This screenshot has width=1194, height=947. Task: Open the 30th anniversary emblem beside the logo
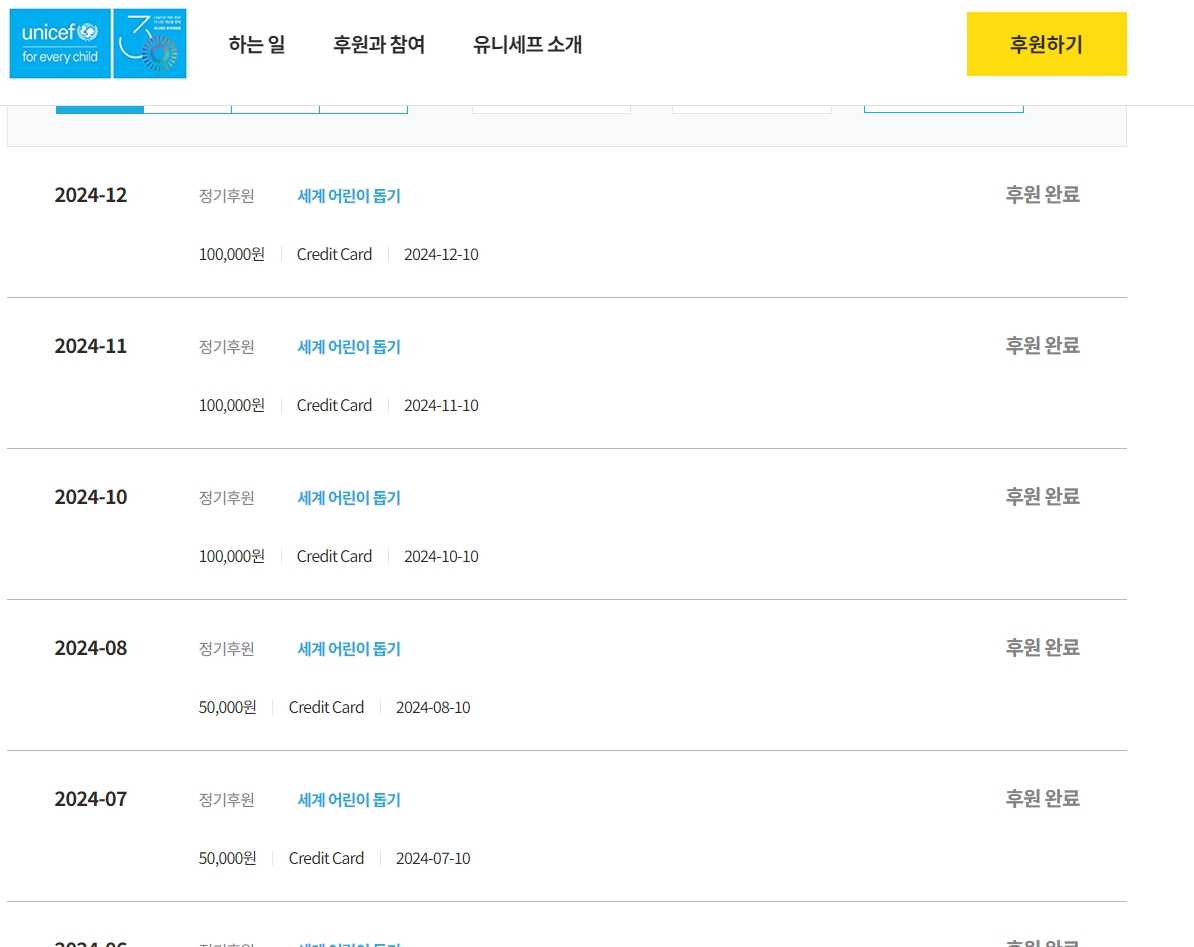tap(150, 44)
